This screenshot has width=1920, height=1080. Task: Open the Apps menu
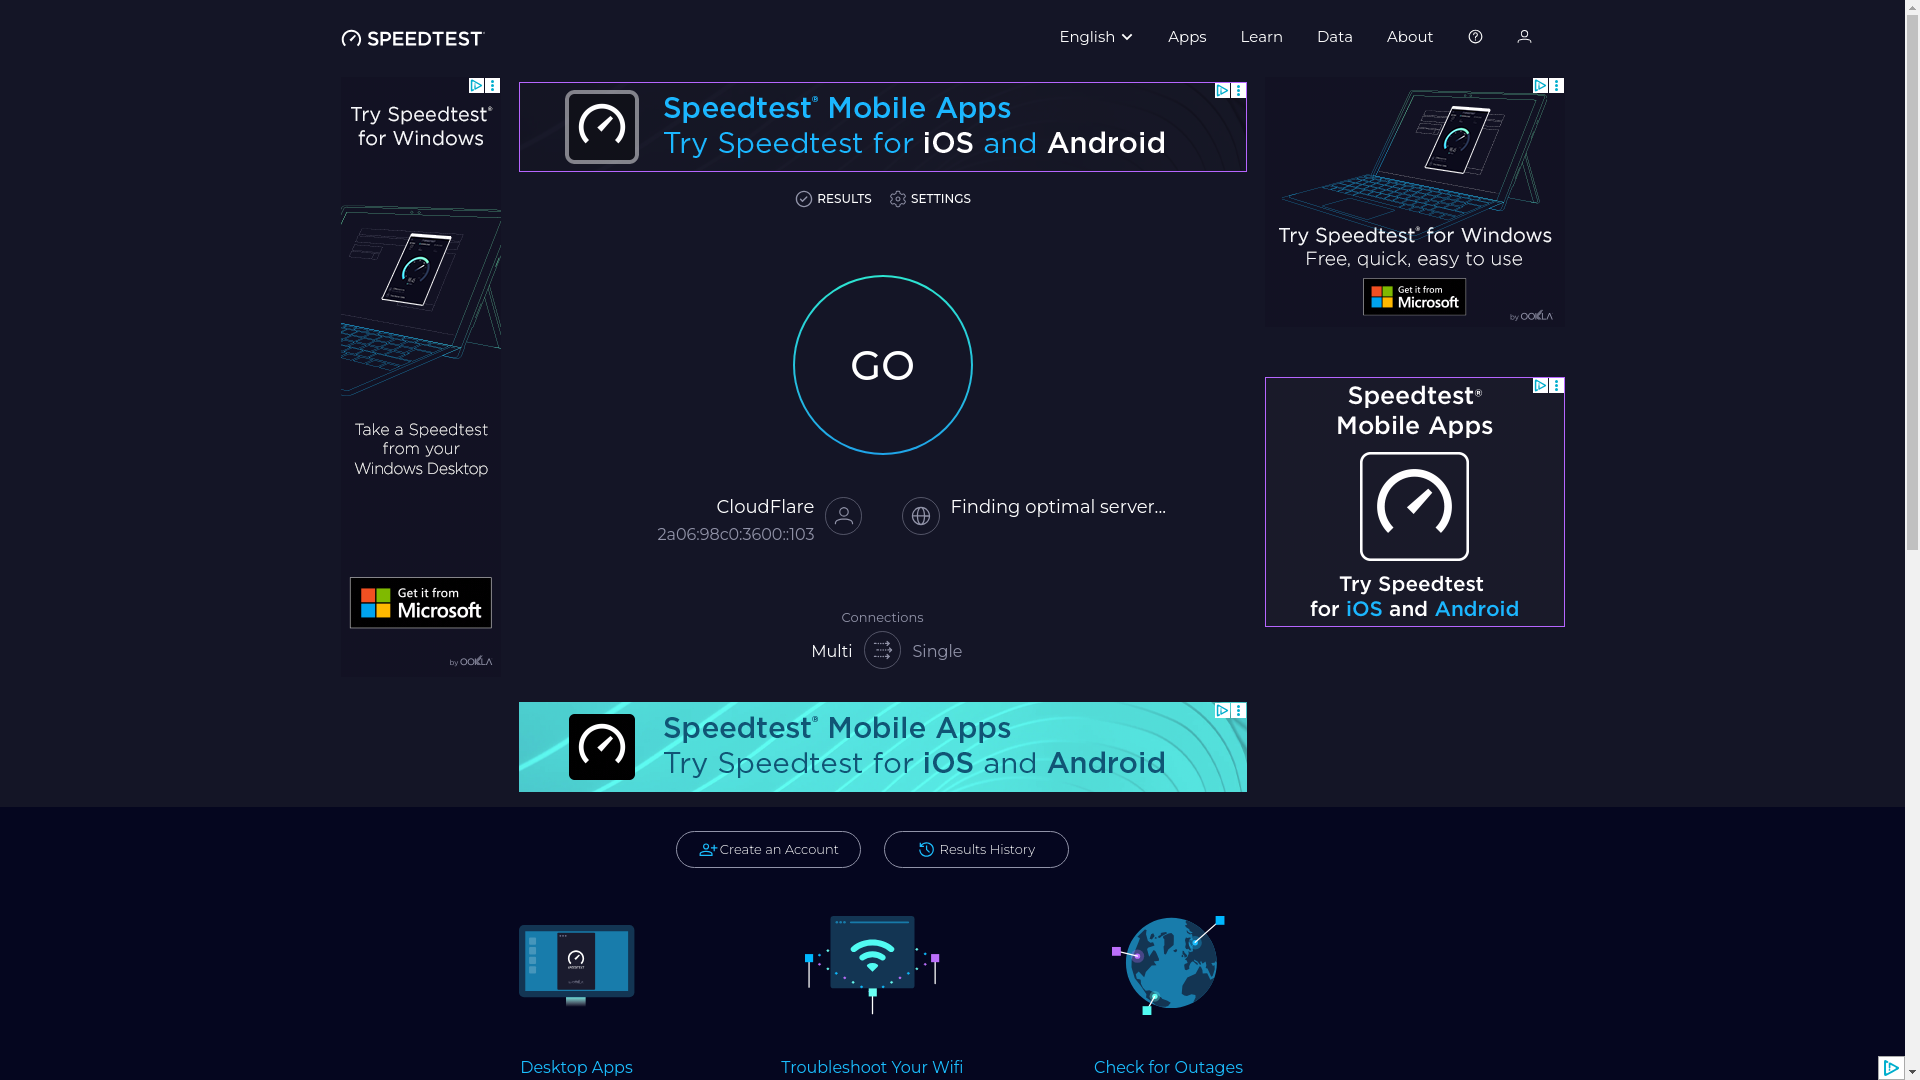tap(1187, 37)
